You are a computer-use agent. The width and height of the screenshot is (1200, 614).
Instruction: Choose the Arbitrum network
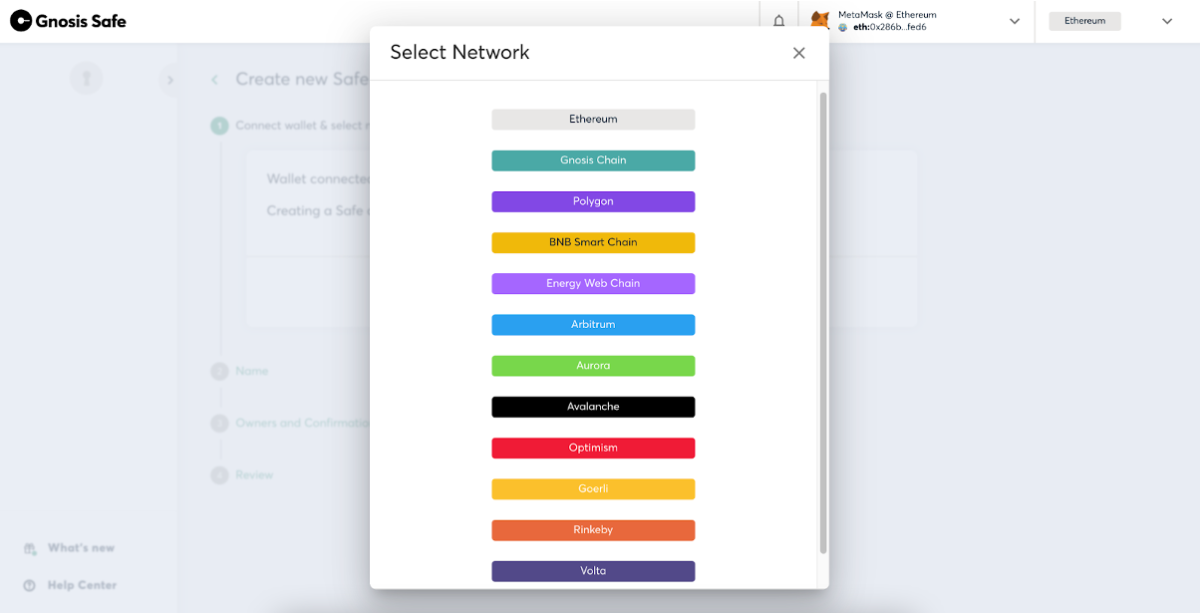[593, 324]
